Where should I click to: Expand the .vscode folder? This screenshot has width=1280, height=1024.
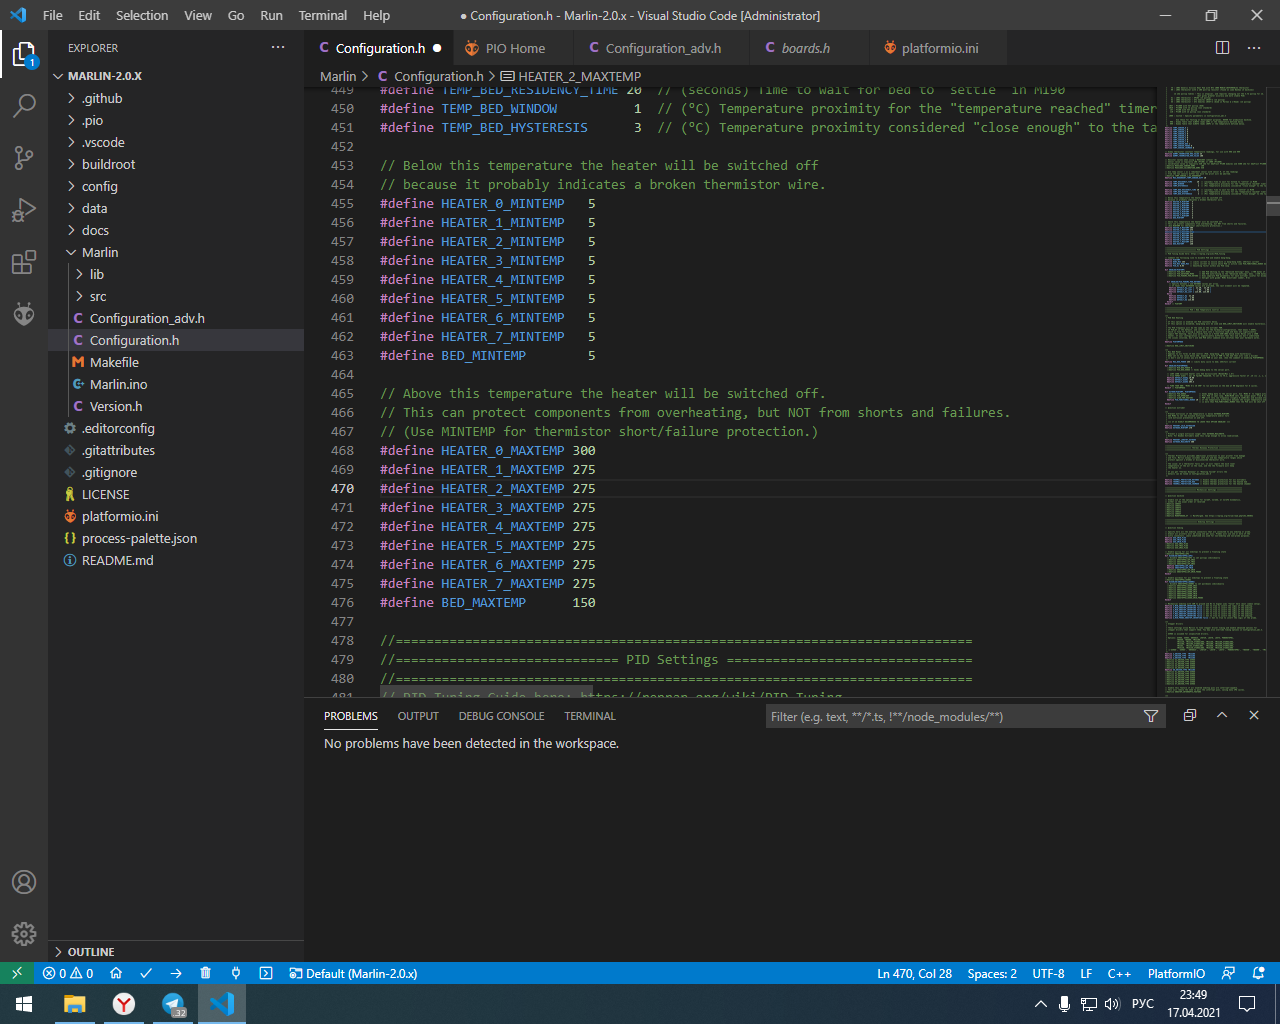pos(175,142)
